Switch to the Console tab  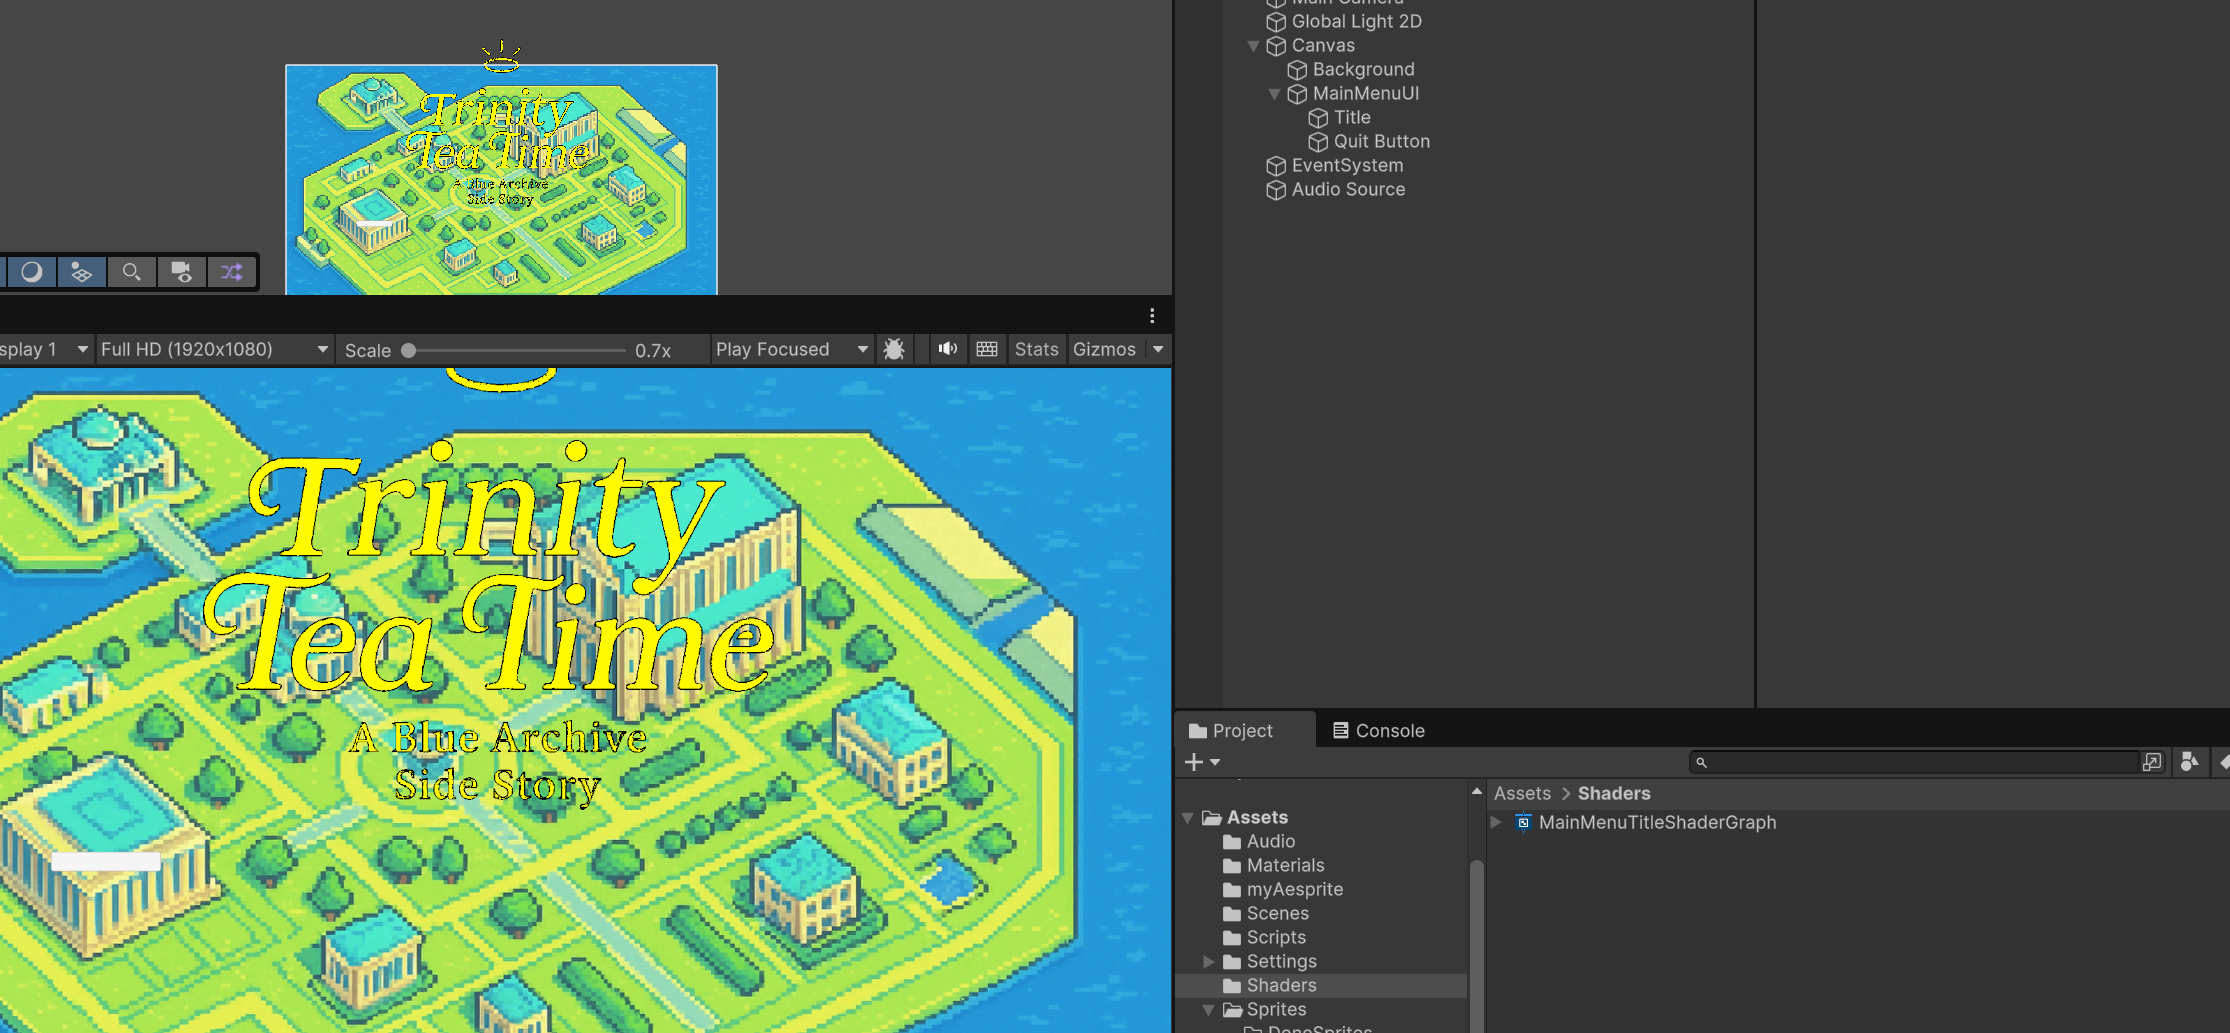[1379, 731]
